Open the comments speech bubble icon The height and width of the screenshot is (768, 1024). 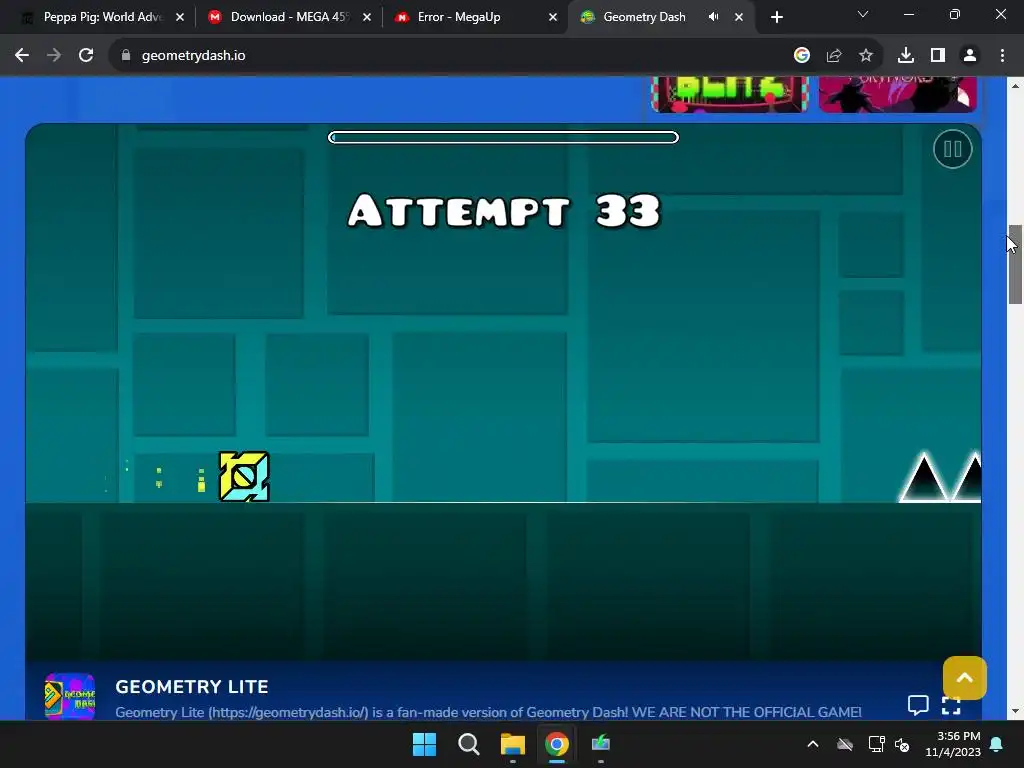point(918,705)
